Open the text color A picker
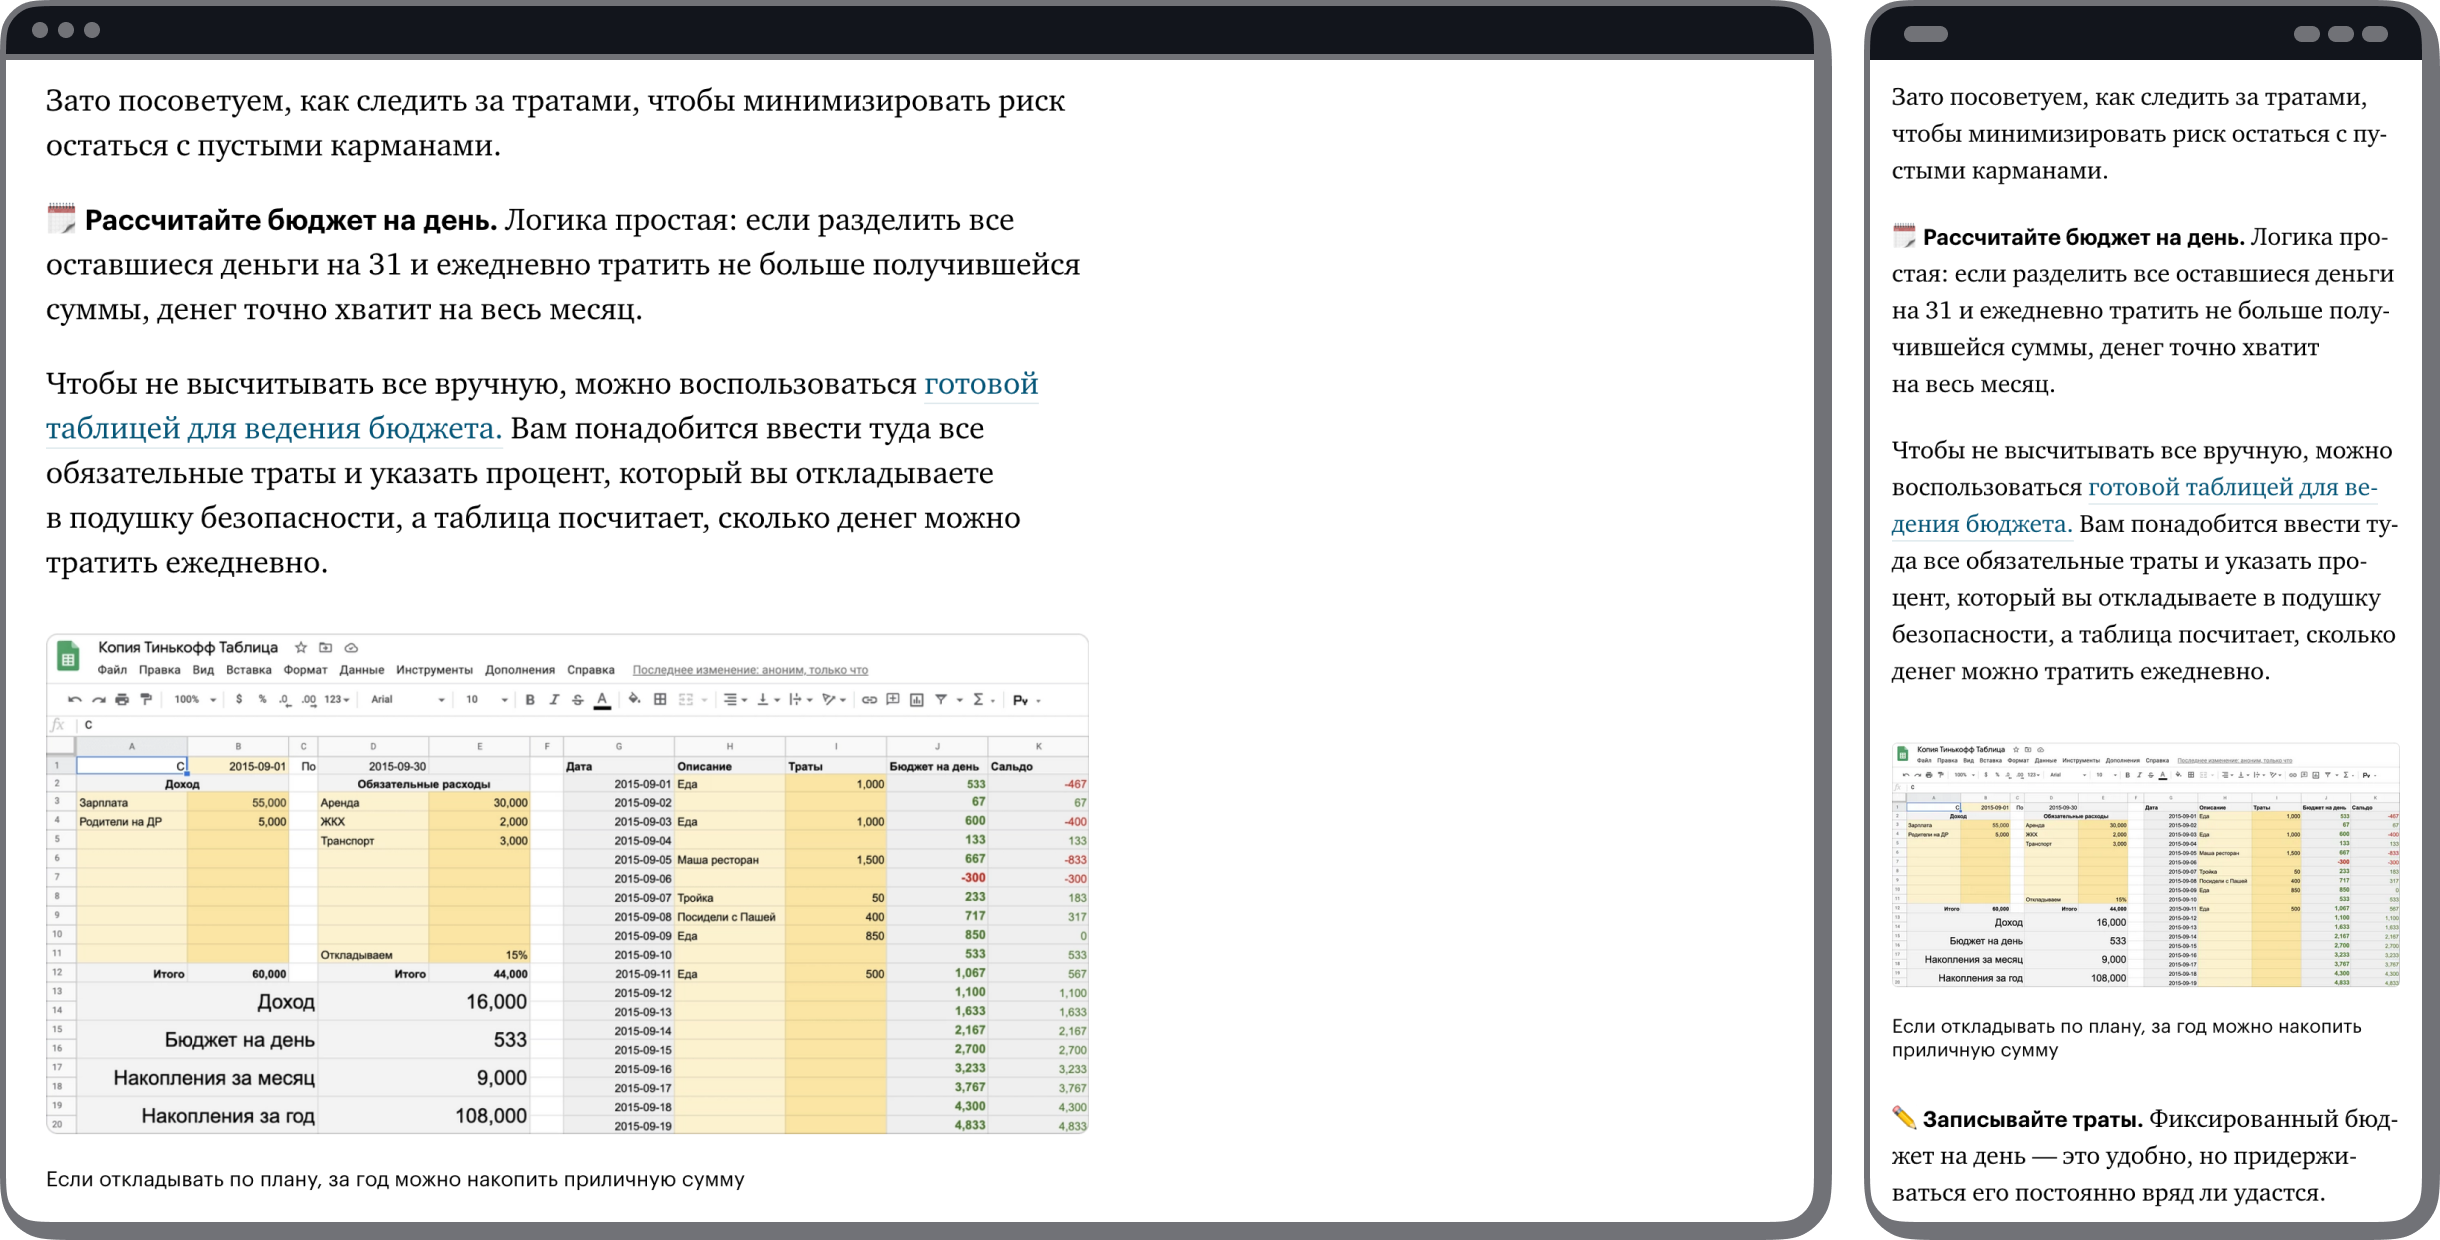 tap(602, 700)
